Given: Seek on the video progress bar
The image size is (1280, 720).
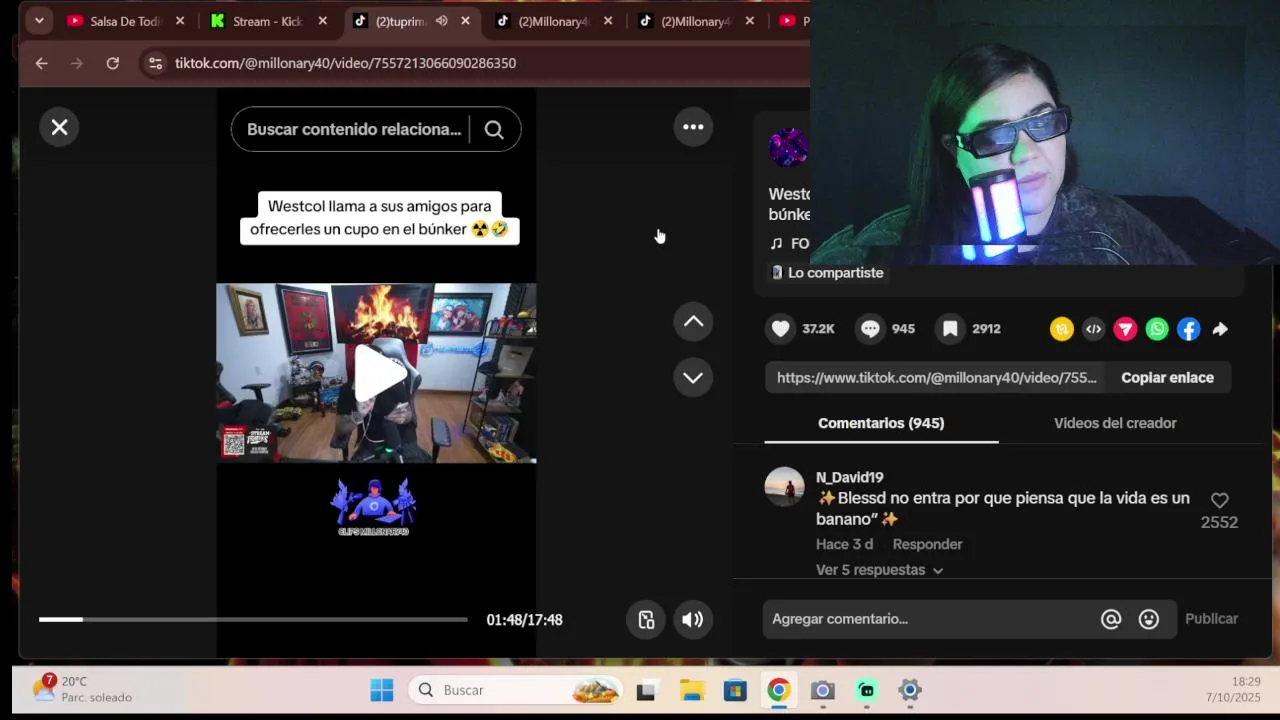Looking at the screenshot, I should [253, 620].
